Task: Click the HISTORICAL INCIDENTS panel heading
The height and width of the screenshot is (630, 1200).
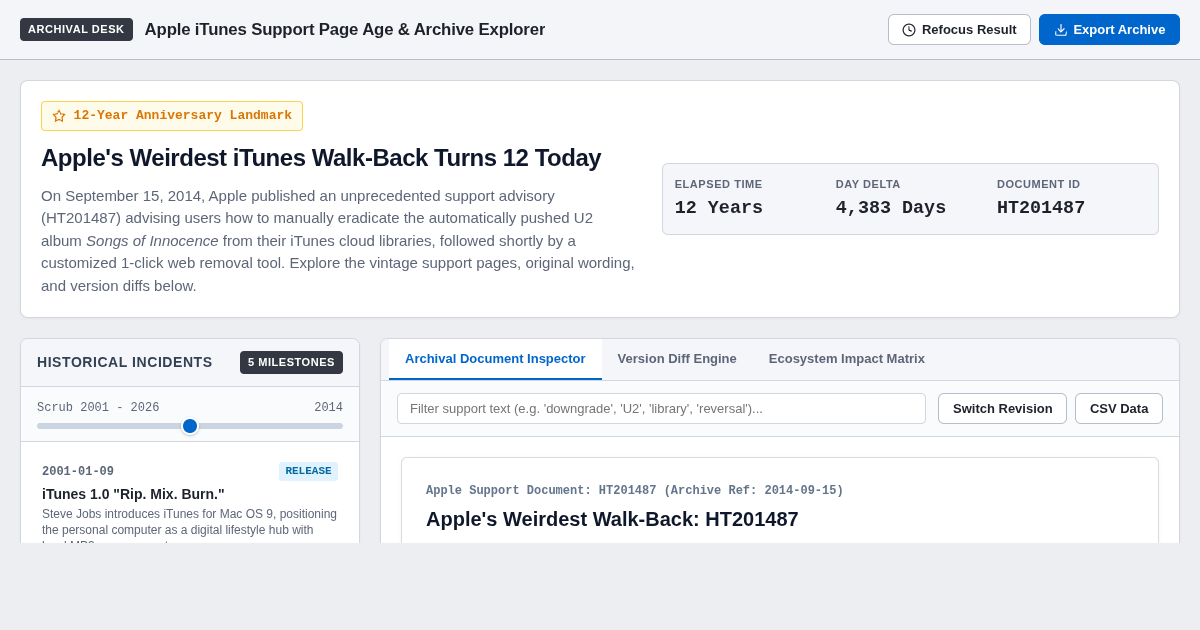Action: (125, 362)
